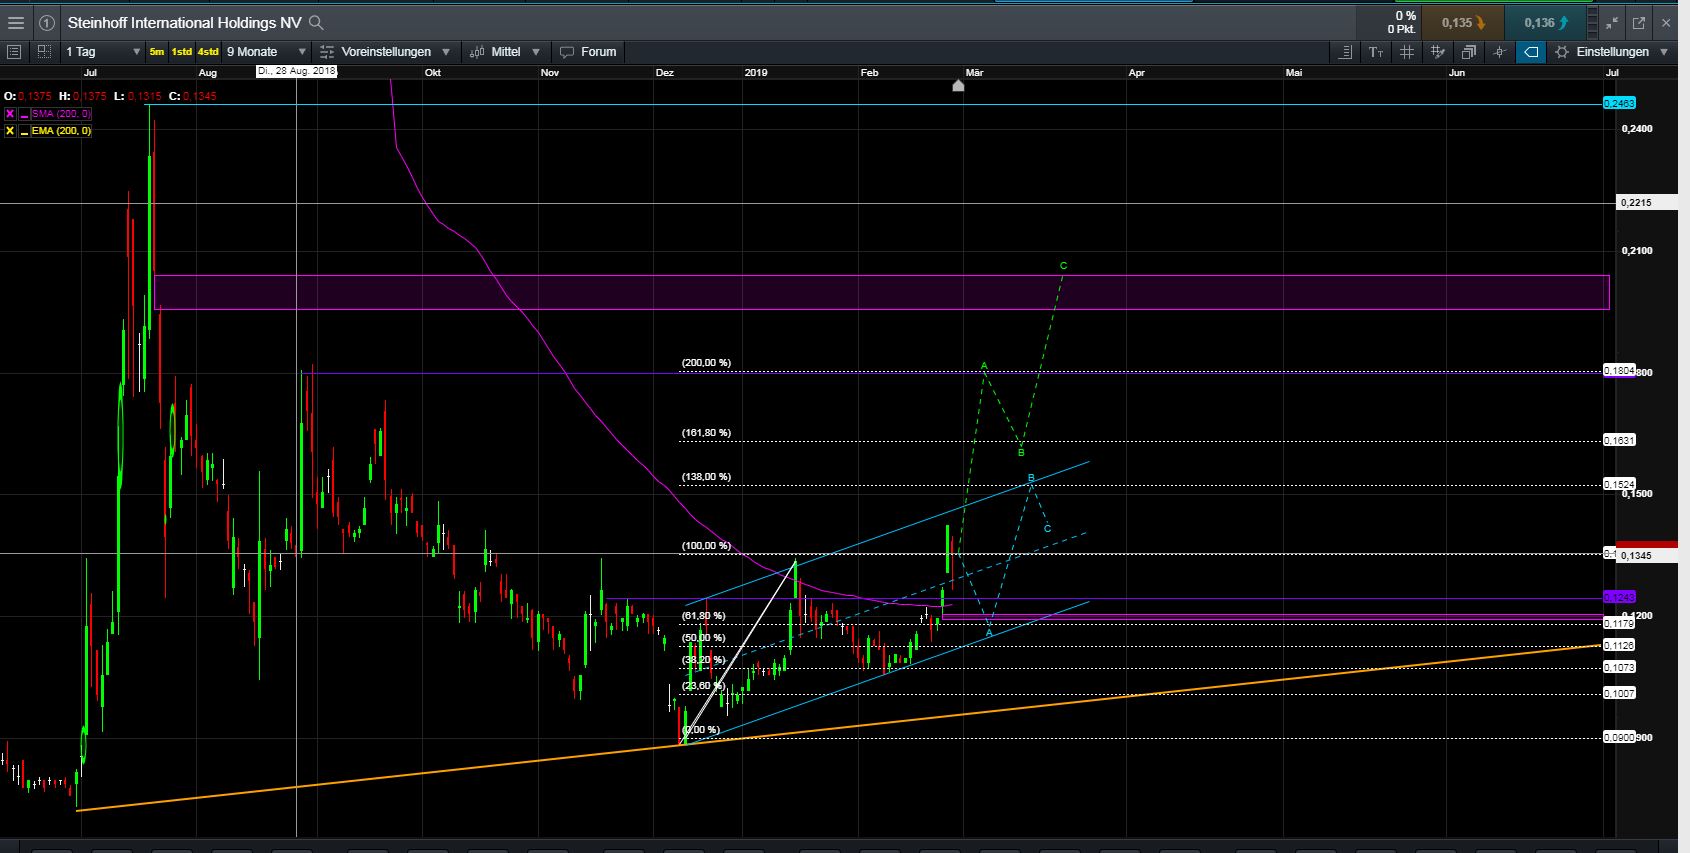1690x853 pixels.
Task: Click the SMA magenta line color swatch
Action: (23, 114)
